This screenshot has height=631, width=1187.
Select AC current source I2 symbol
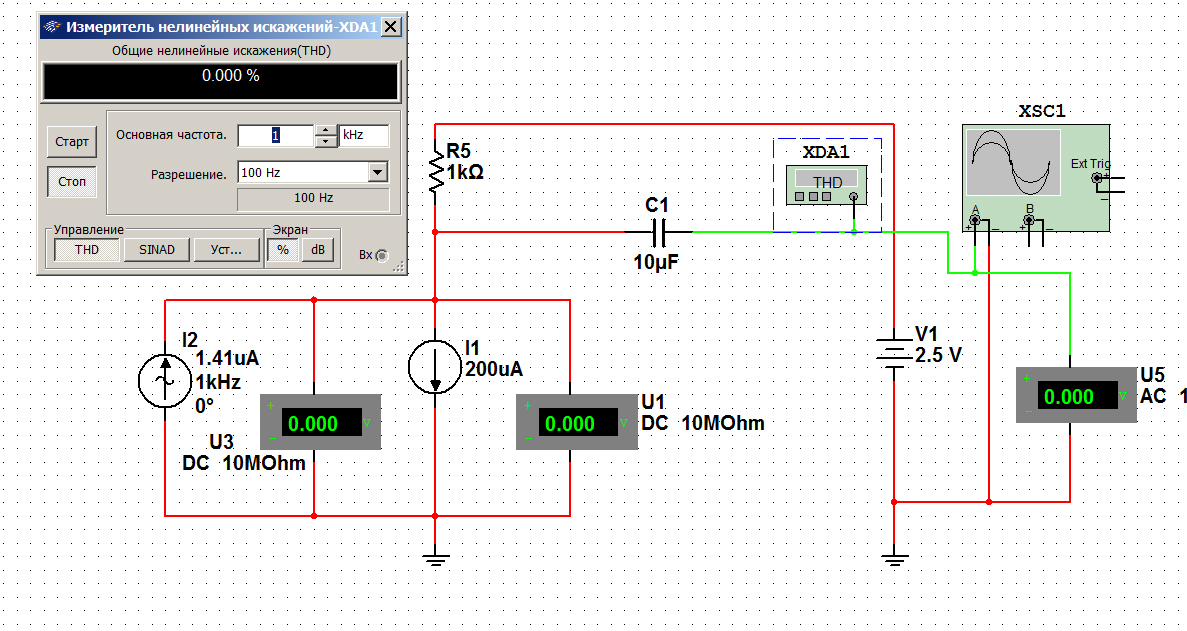164,381
